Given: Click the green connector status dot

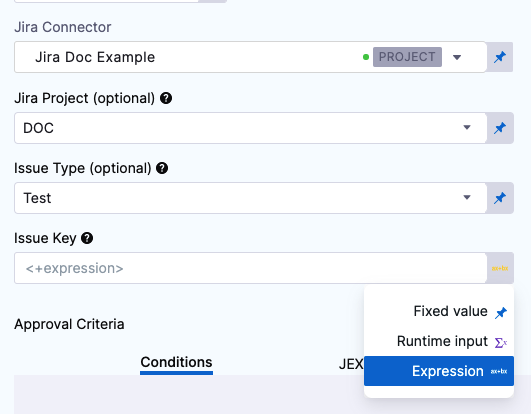Looking at the screenshot, I should click(x=366, y=57).
